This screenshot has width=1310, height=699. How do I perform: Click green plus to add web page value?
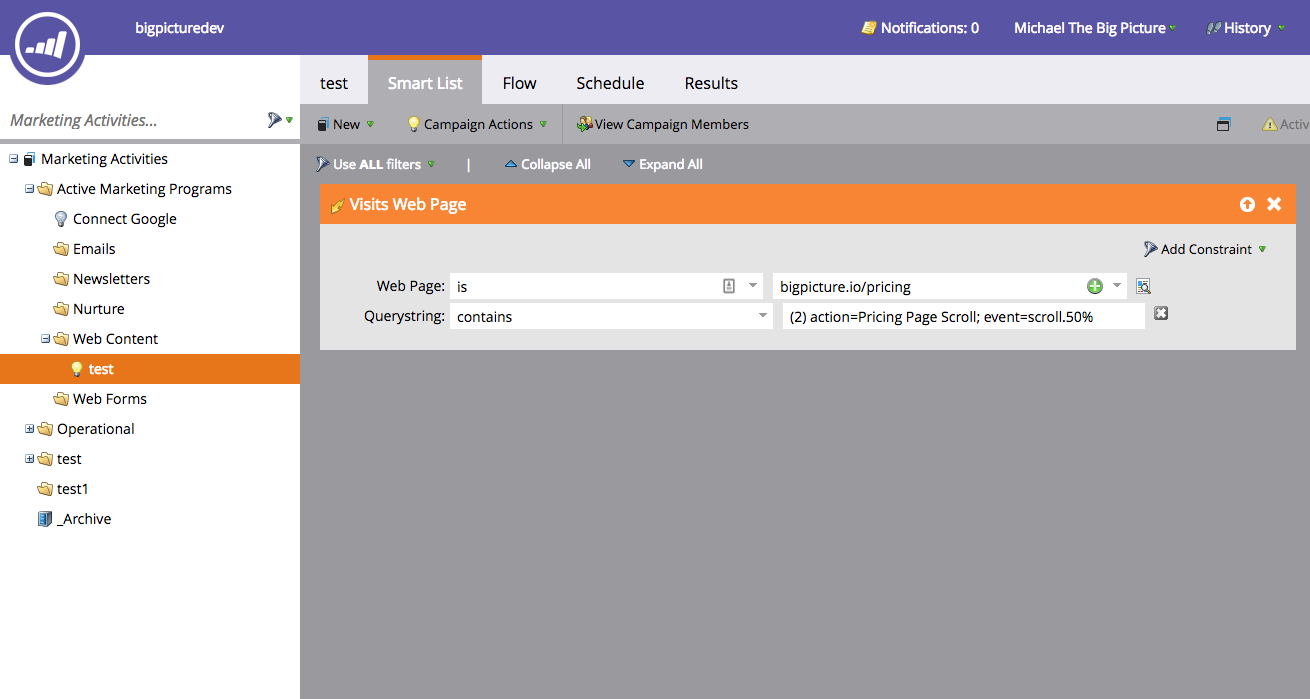[x=1095, y=287]
